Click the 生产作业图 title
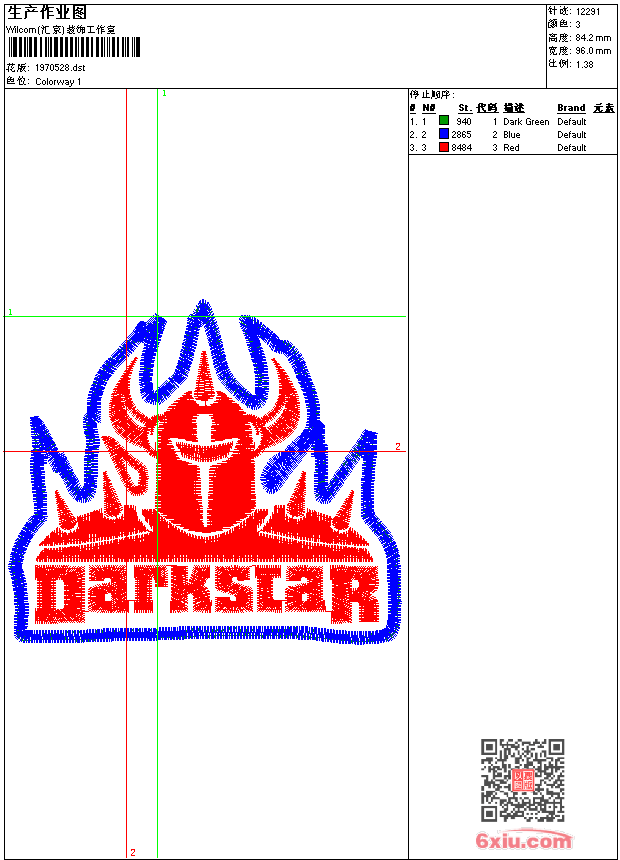Screen dimensions: 620x860 coord(47,12)
